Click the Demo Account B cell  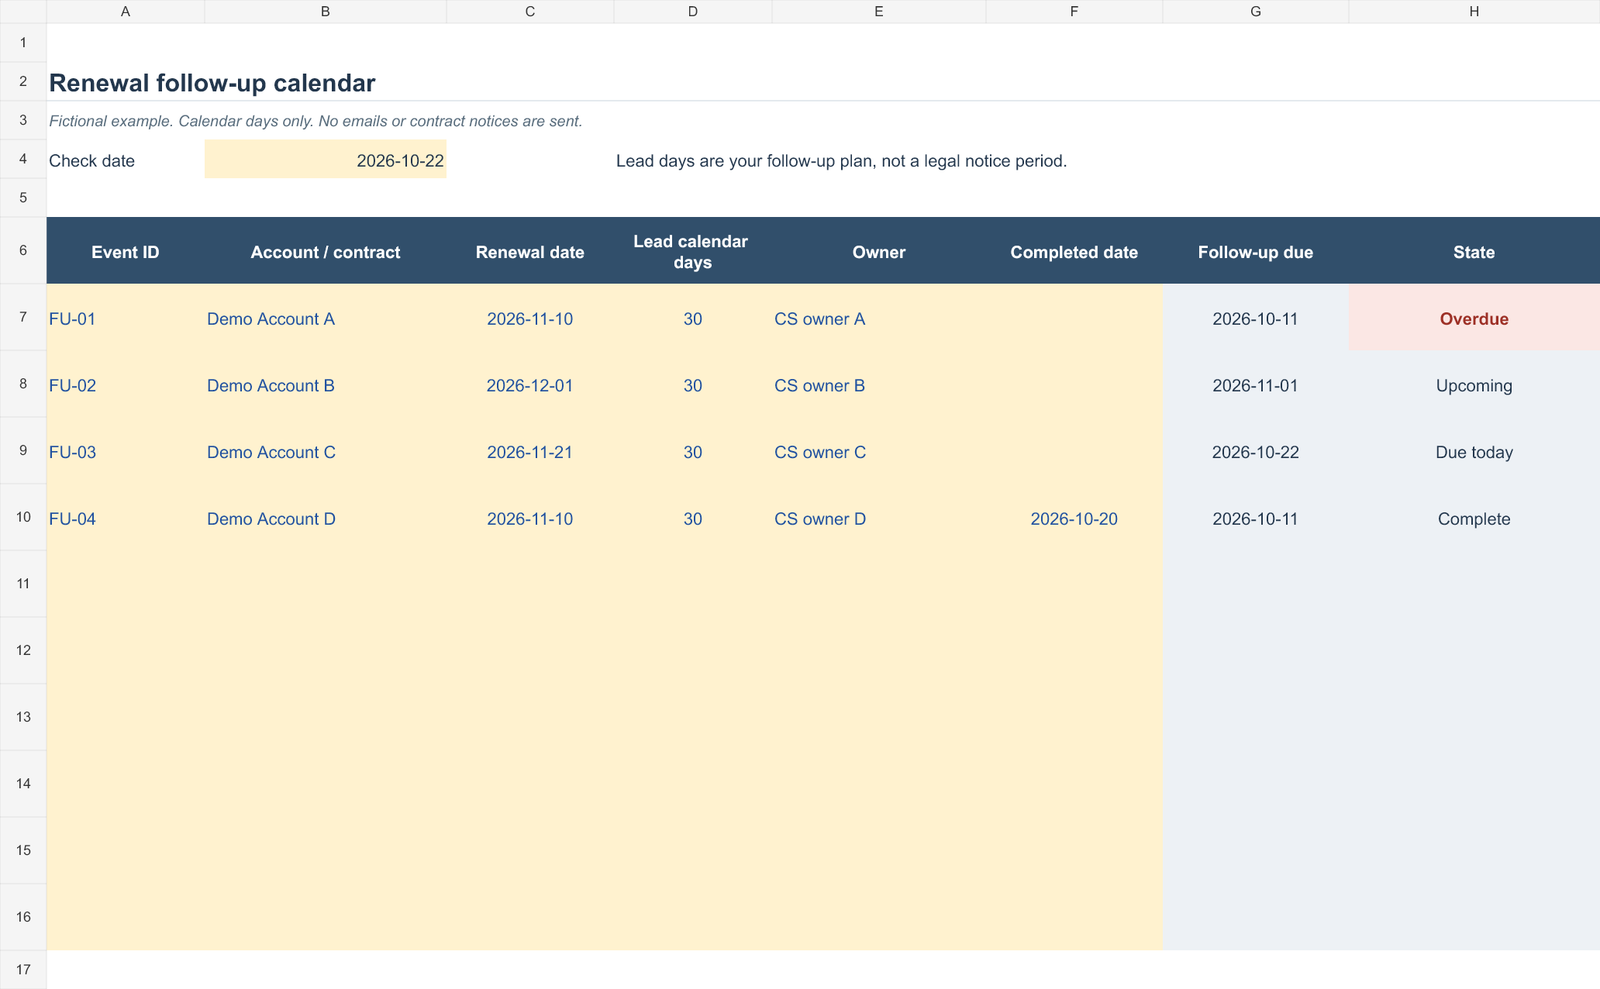(x=325, y=385)
